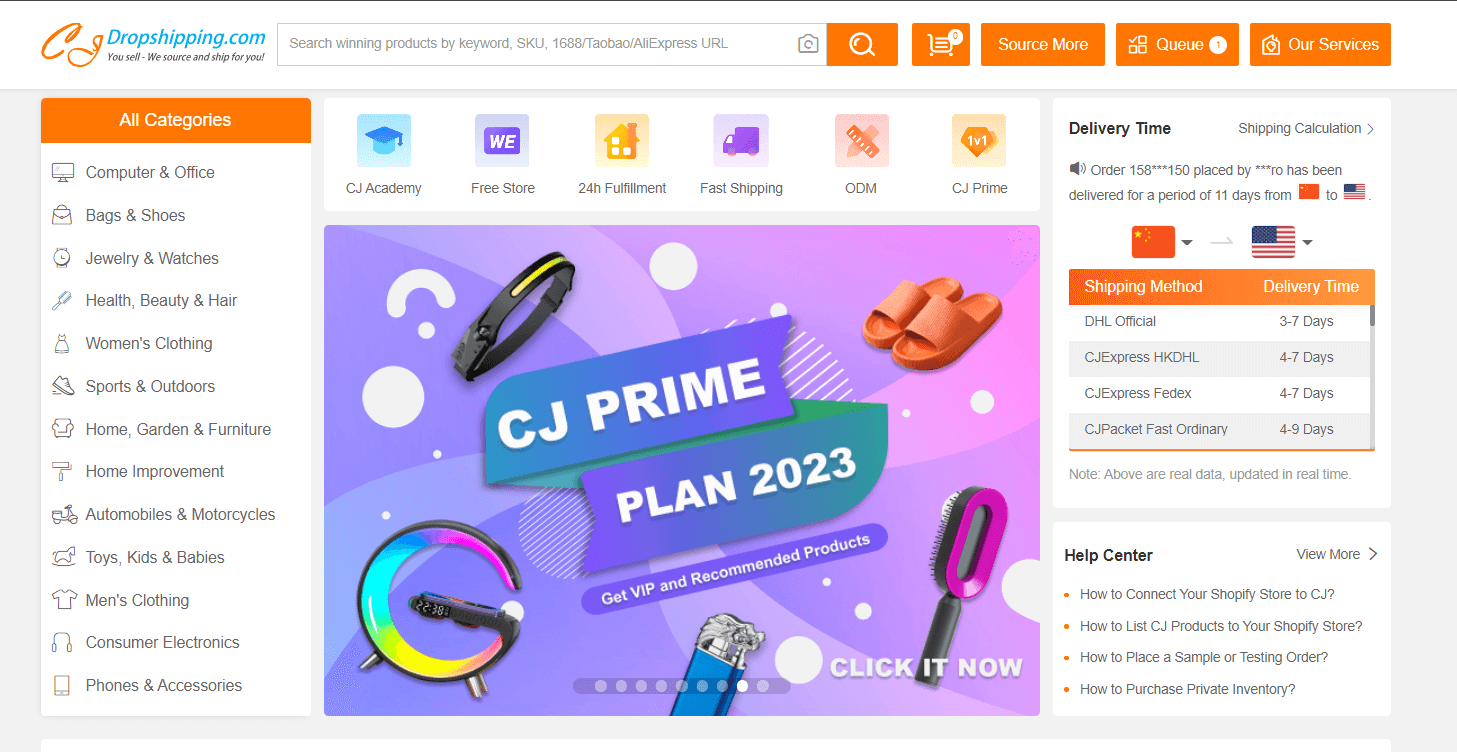
Task: Open How to Connect Your Shopify Store link
Action: point(1207,594)
